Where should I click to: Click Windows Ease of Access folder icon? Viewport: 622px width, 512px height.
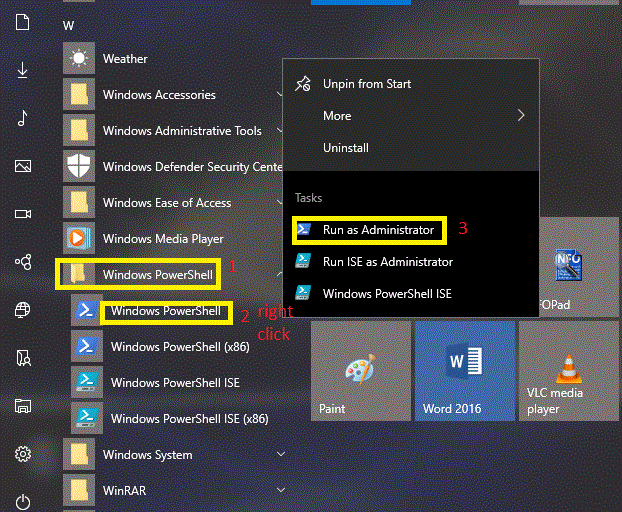pyautogui.click(x=79, y=202)
